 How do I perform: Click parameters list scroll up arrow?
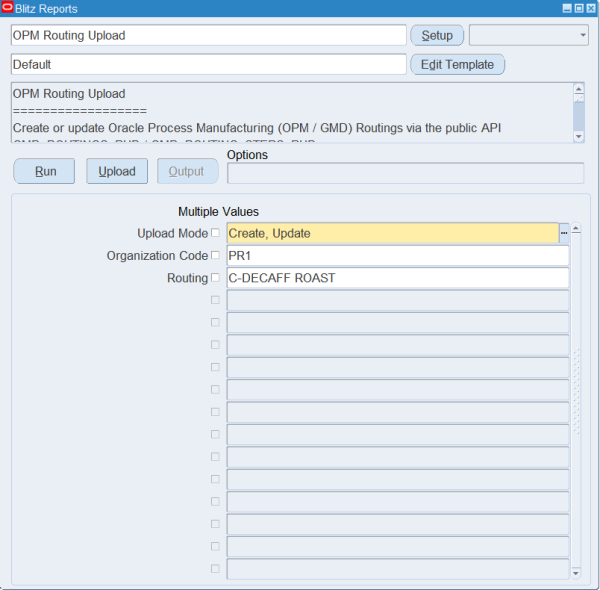coord(576,229)
